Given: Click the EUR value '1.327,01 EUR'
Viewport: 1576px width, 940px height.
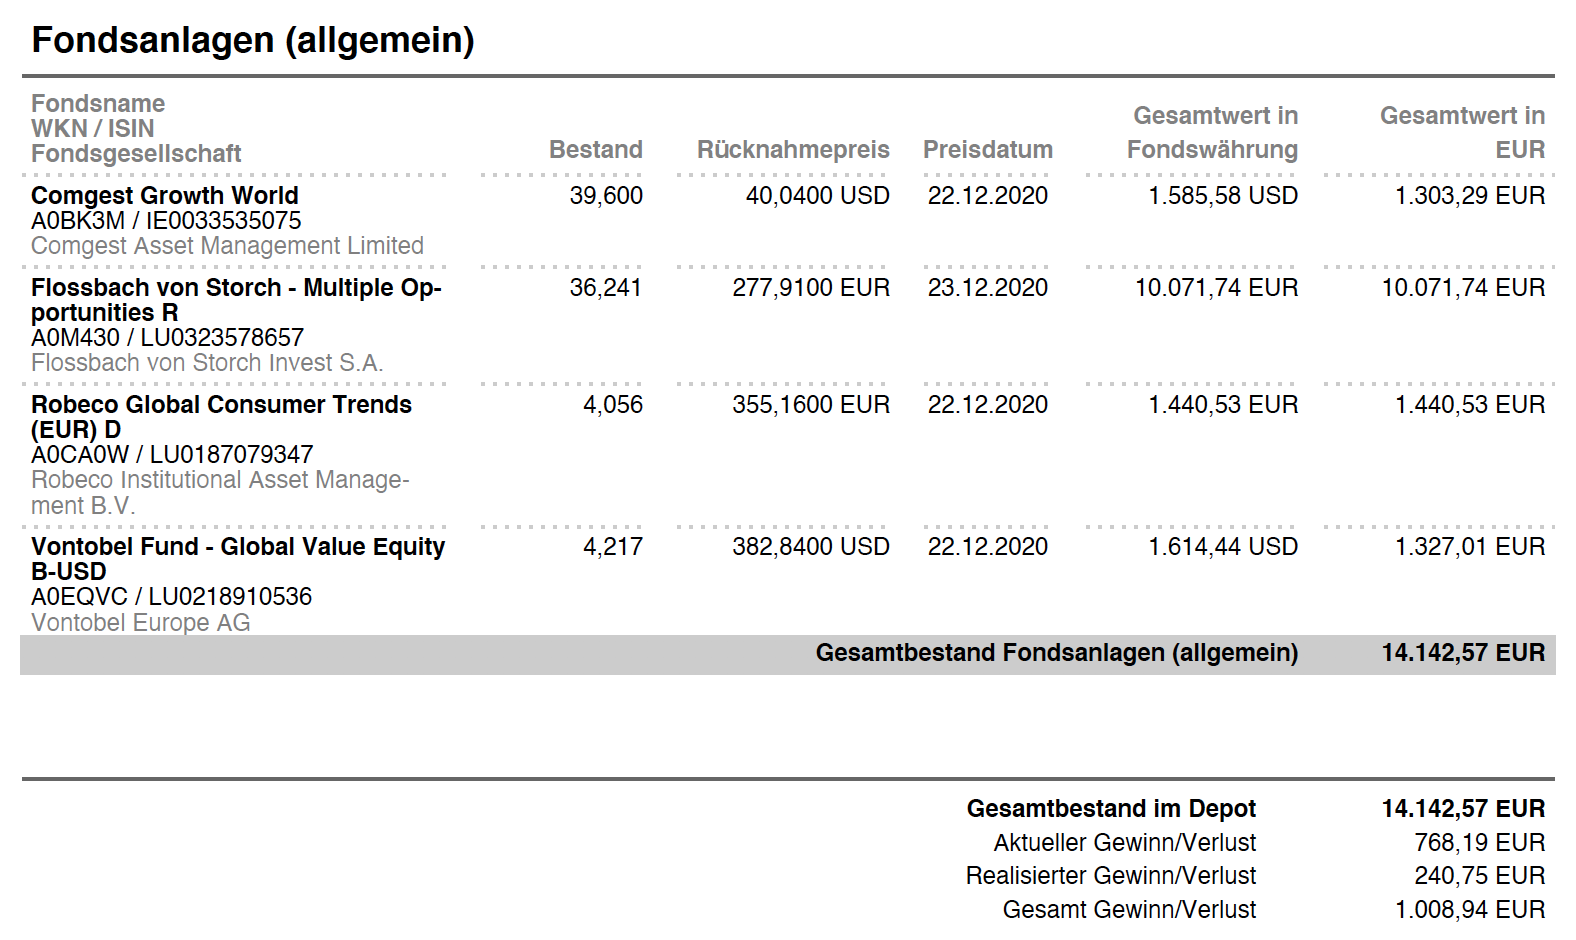Looking at the screenshot, I should tap(1470, 547).
